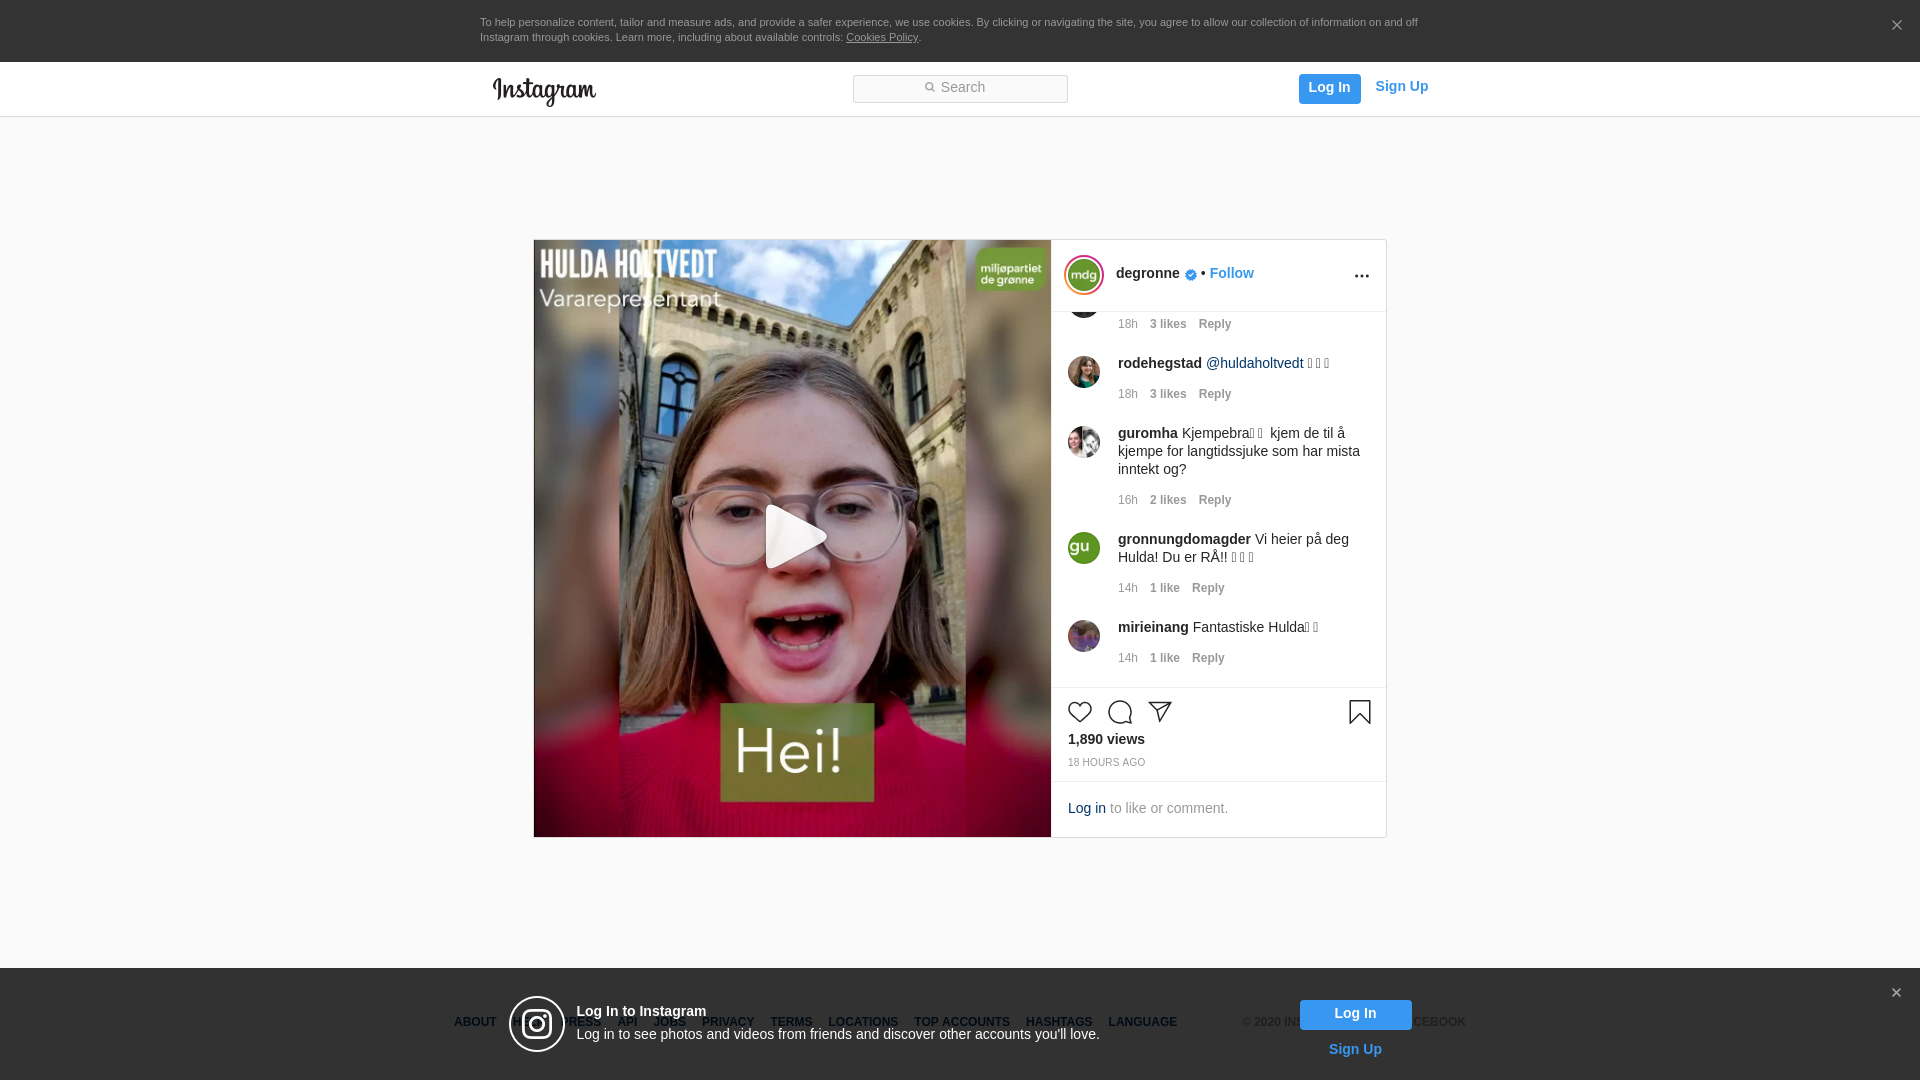Open the LANGUAGE footer selector
This screenshot has height=1080, width=1920.
point(1142,1022)
